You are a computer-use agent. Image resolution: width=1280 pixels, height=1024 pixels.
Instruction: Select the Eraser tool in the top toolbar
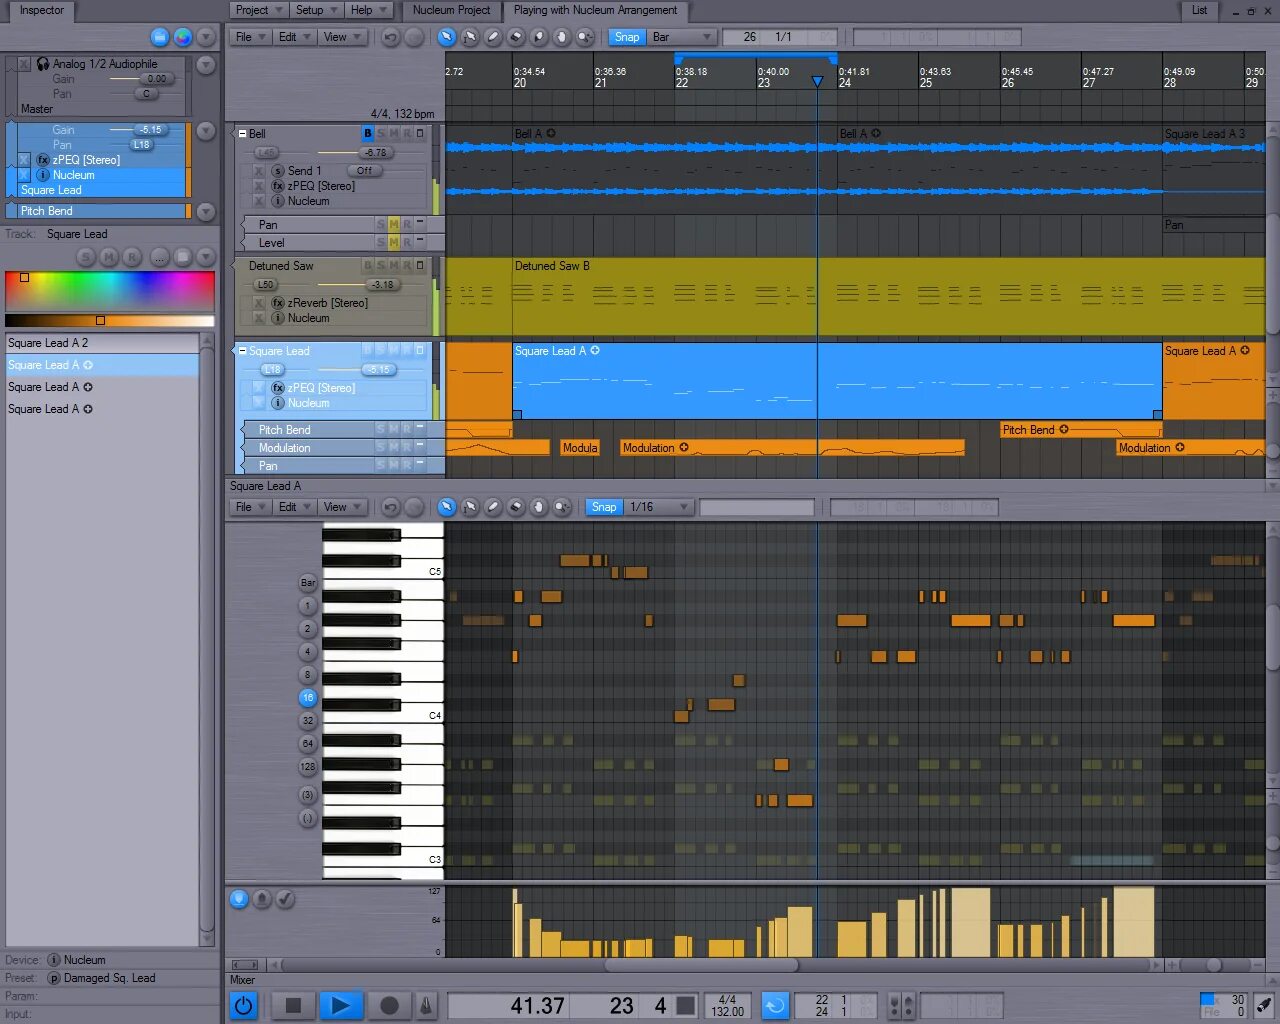click(x=516, y=37)
